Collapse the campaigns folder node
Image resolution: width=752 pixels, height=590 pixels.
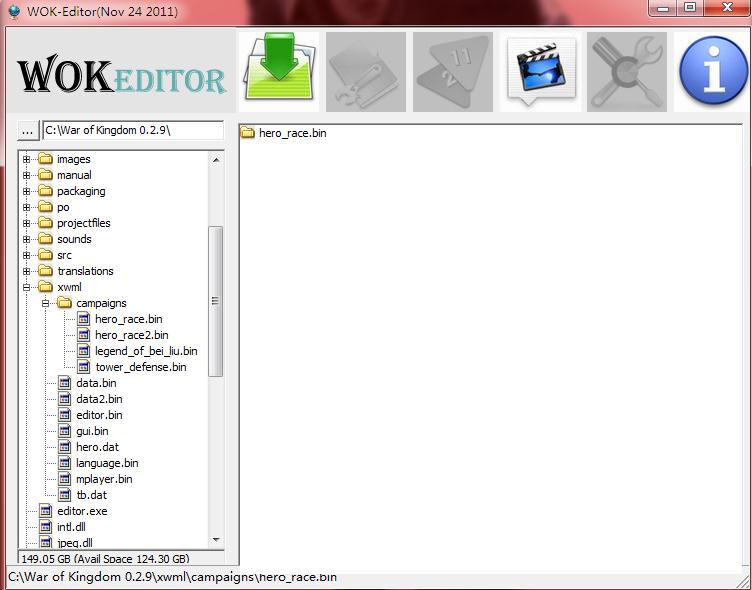point(46,303)
